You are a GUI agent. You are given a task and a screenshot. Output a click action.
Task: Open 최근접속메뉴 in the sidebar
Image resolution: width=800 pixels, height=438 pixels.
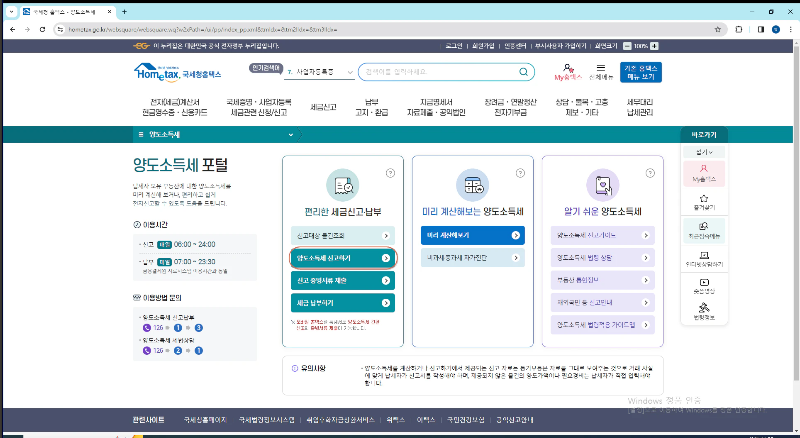pyautogui.click(x=704, y=230)
